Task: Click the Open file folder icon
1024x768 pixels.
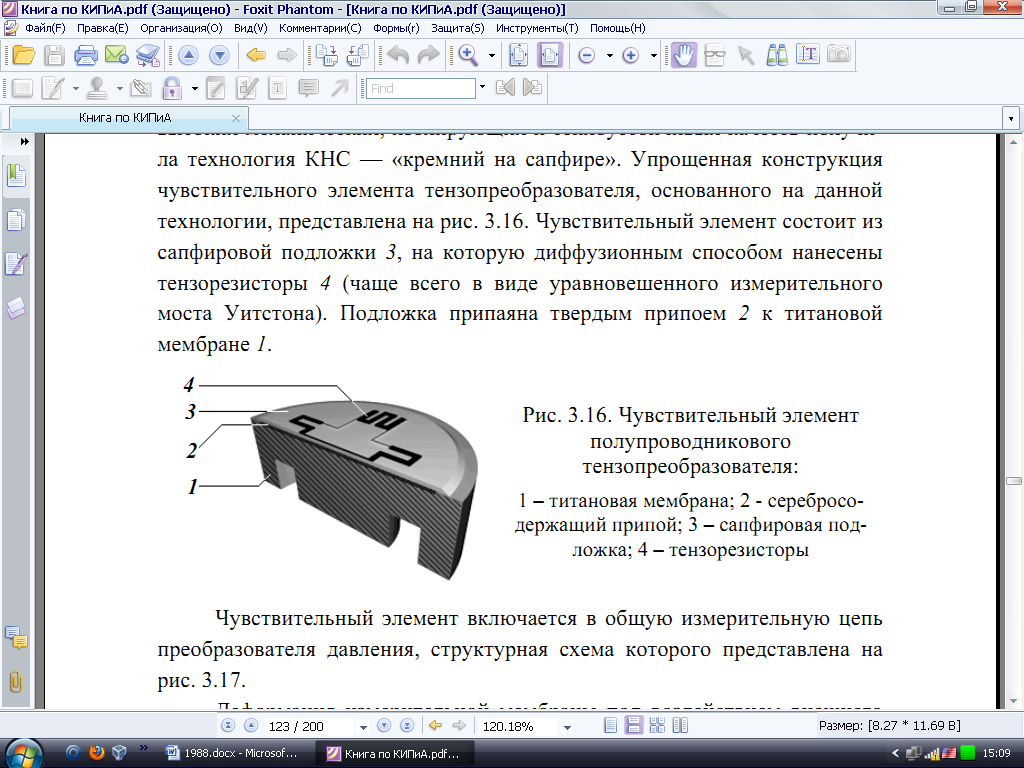Action: (x=24, y=56)
